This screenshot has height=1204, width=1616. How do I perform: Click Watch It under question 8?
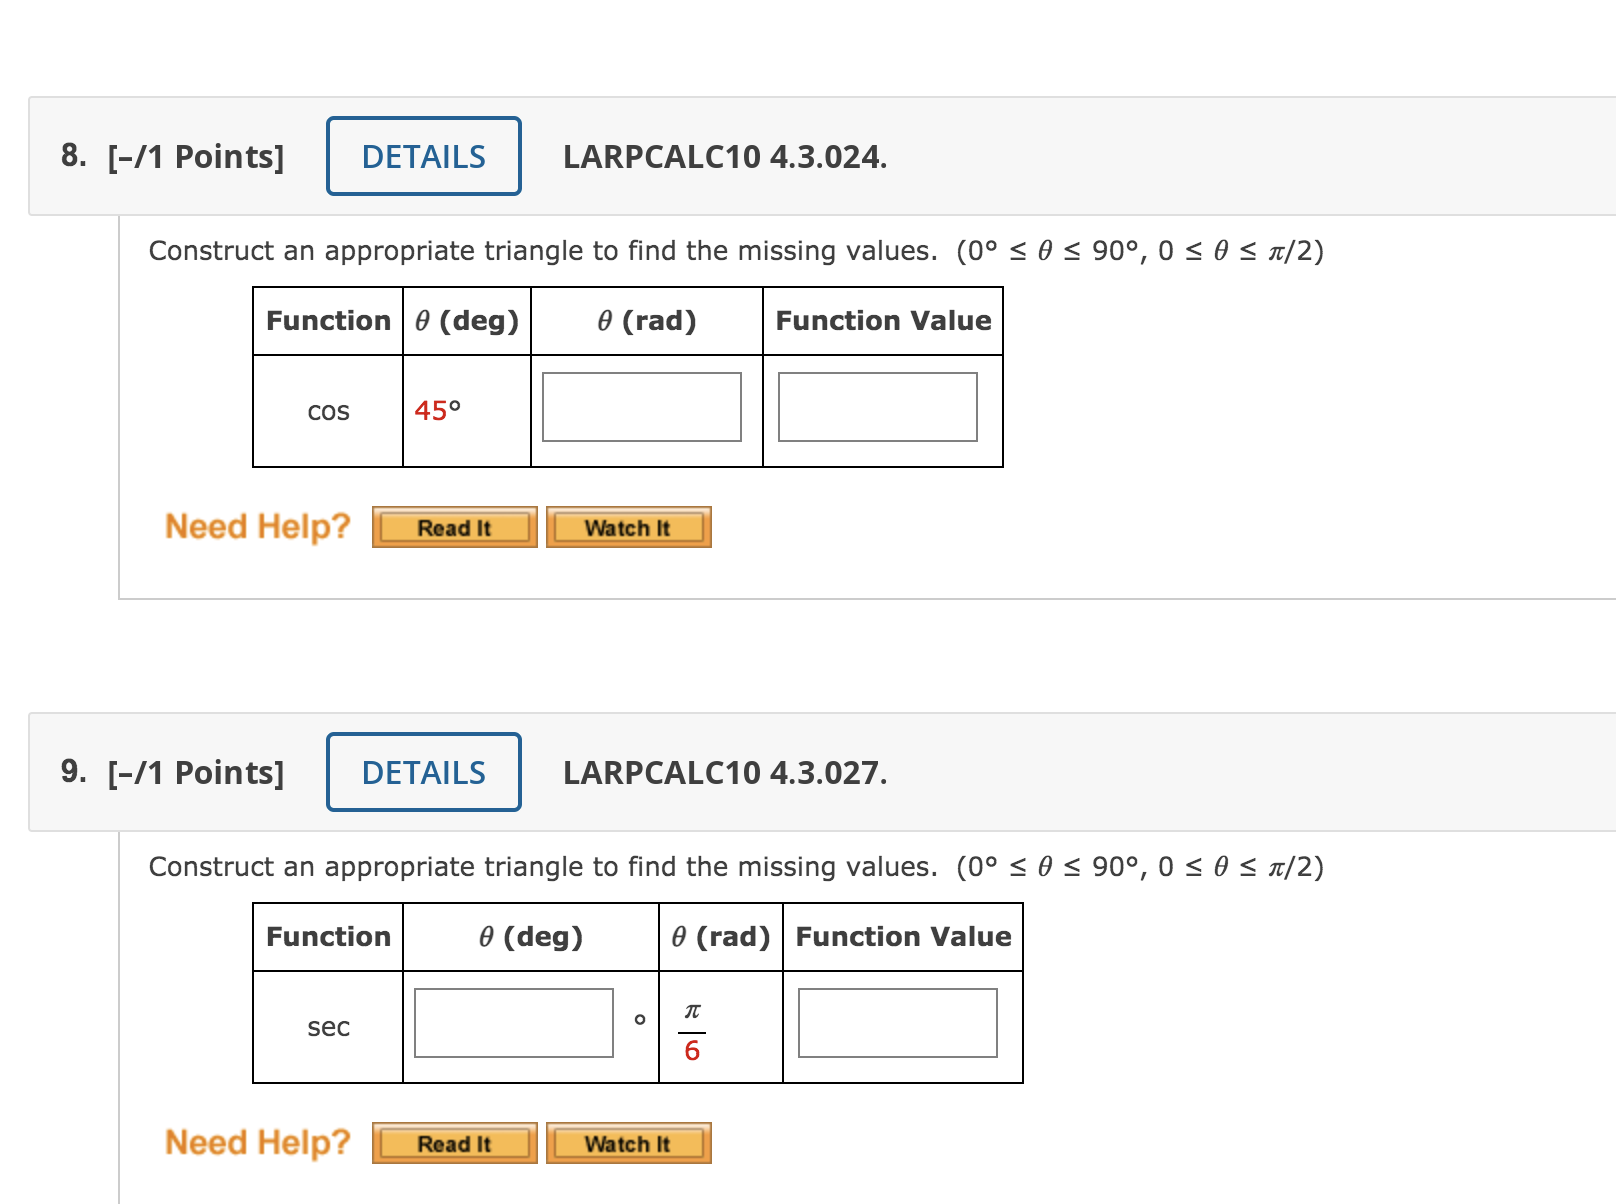pyautogui.click(x=629, y=527)
